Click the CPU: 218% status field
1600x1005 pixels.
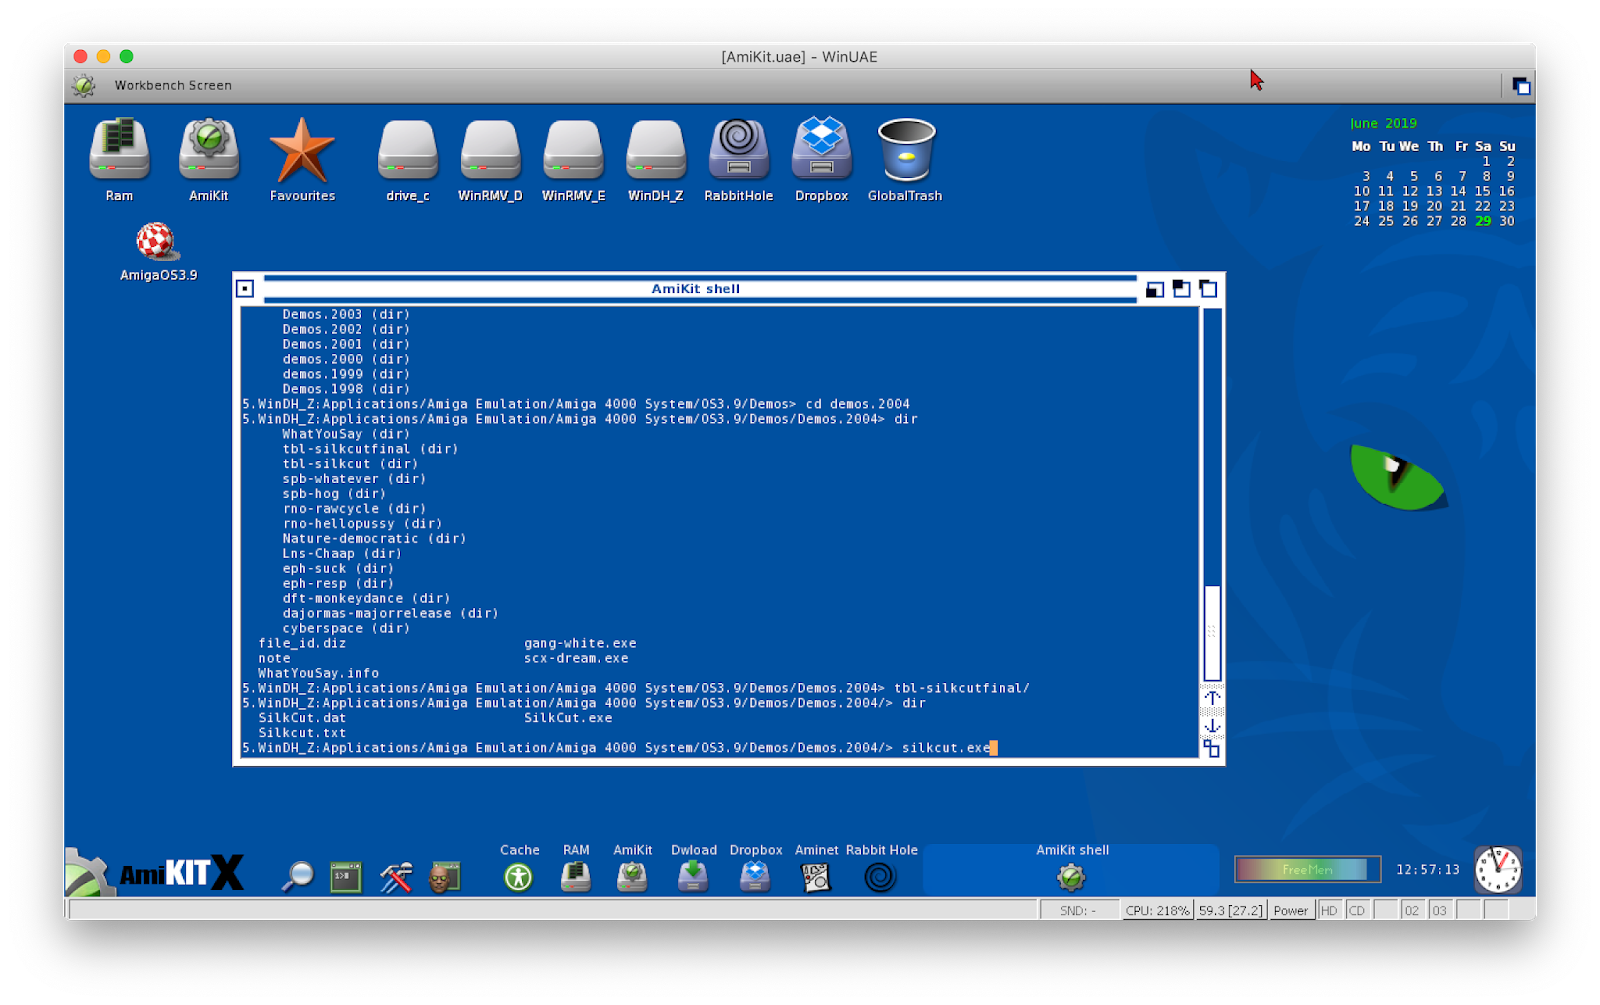(x=1157, y=910)
